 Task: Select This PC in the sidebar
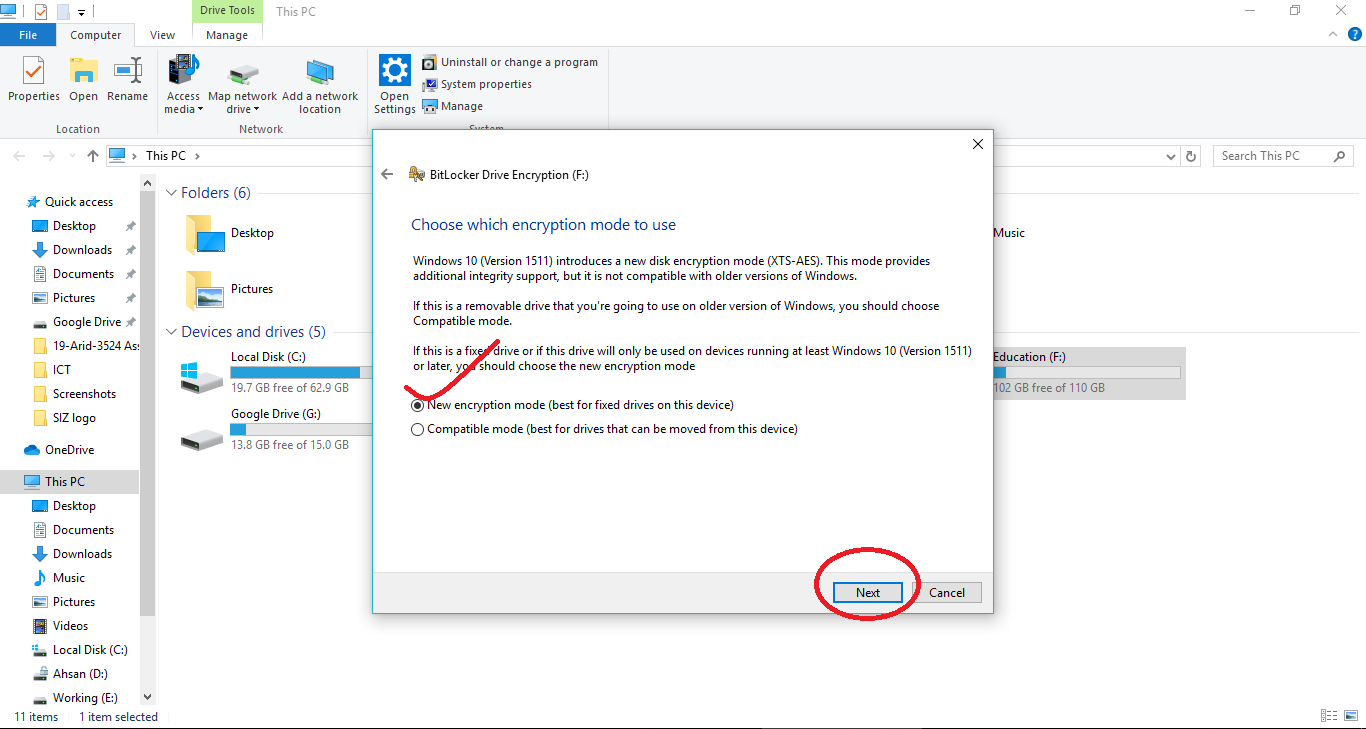70,482
